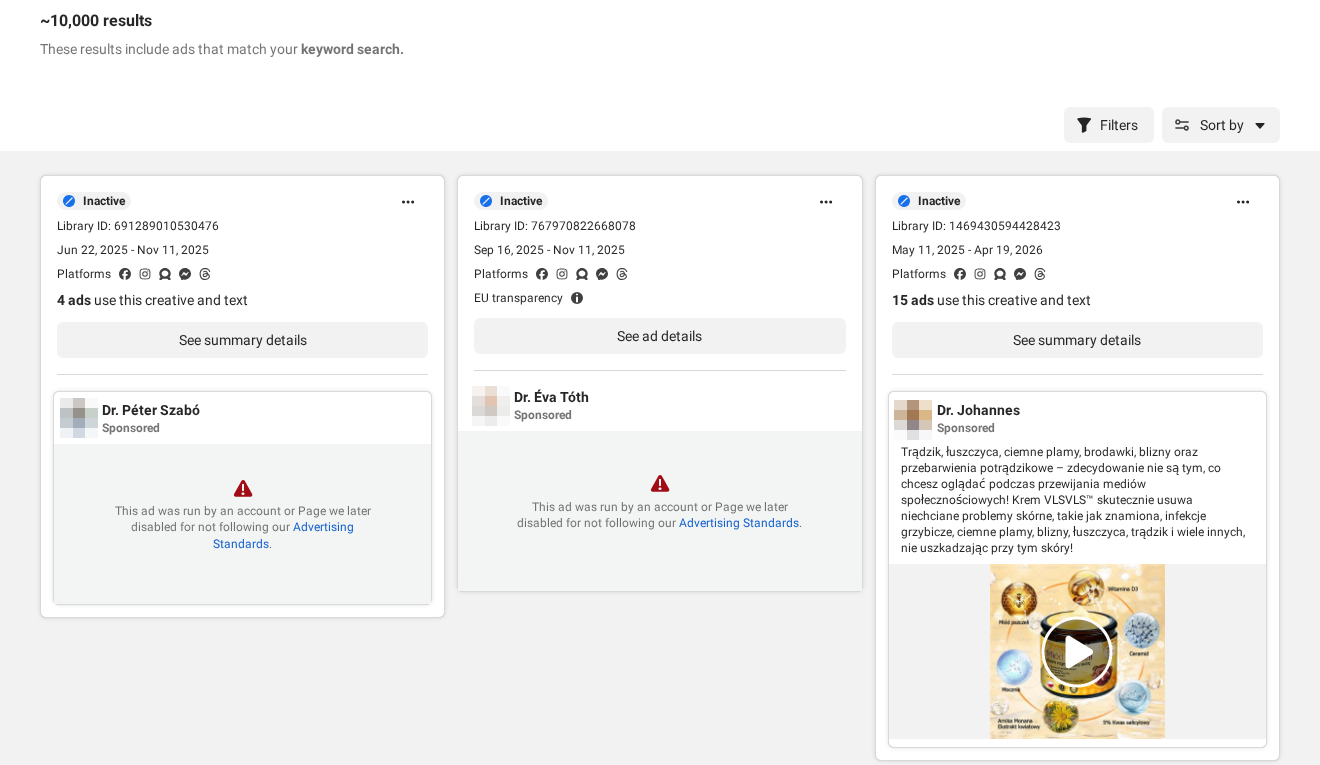The height and width of the screenshot is (765, 1320).
Task: Play the video in Dr. Johannes' ad
Action: click(1077, 652)
